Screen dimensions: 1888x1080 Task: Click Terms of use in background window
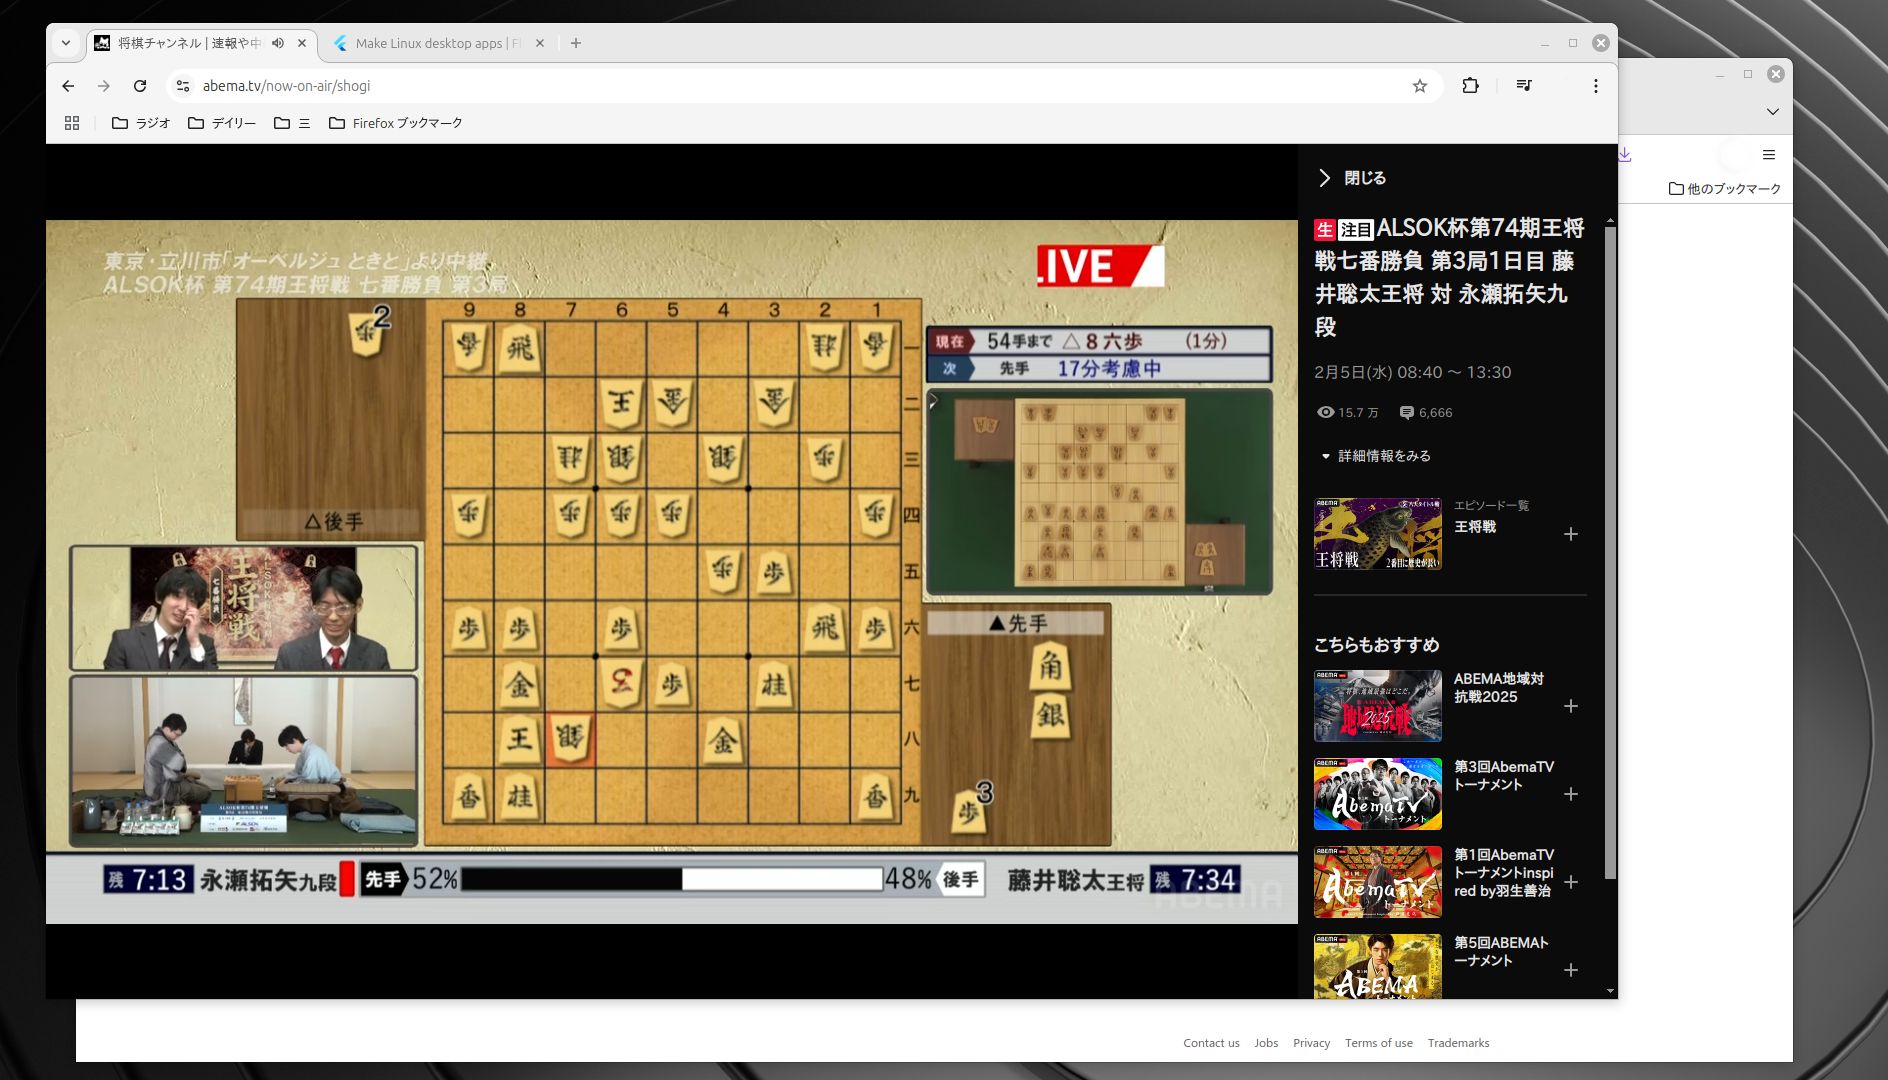pyautogui.click(x=1378, y=1043)
